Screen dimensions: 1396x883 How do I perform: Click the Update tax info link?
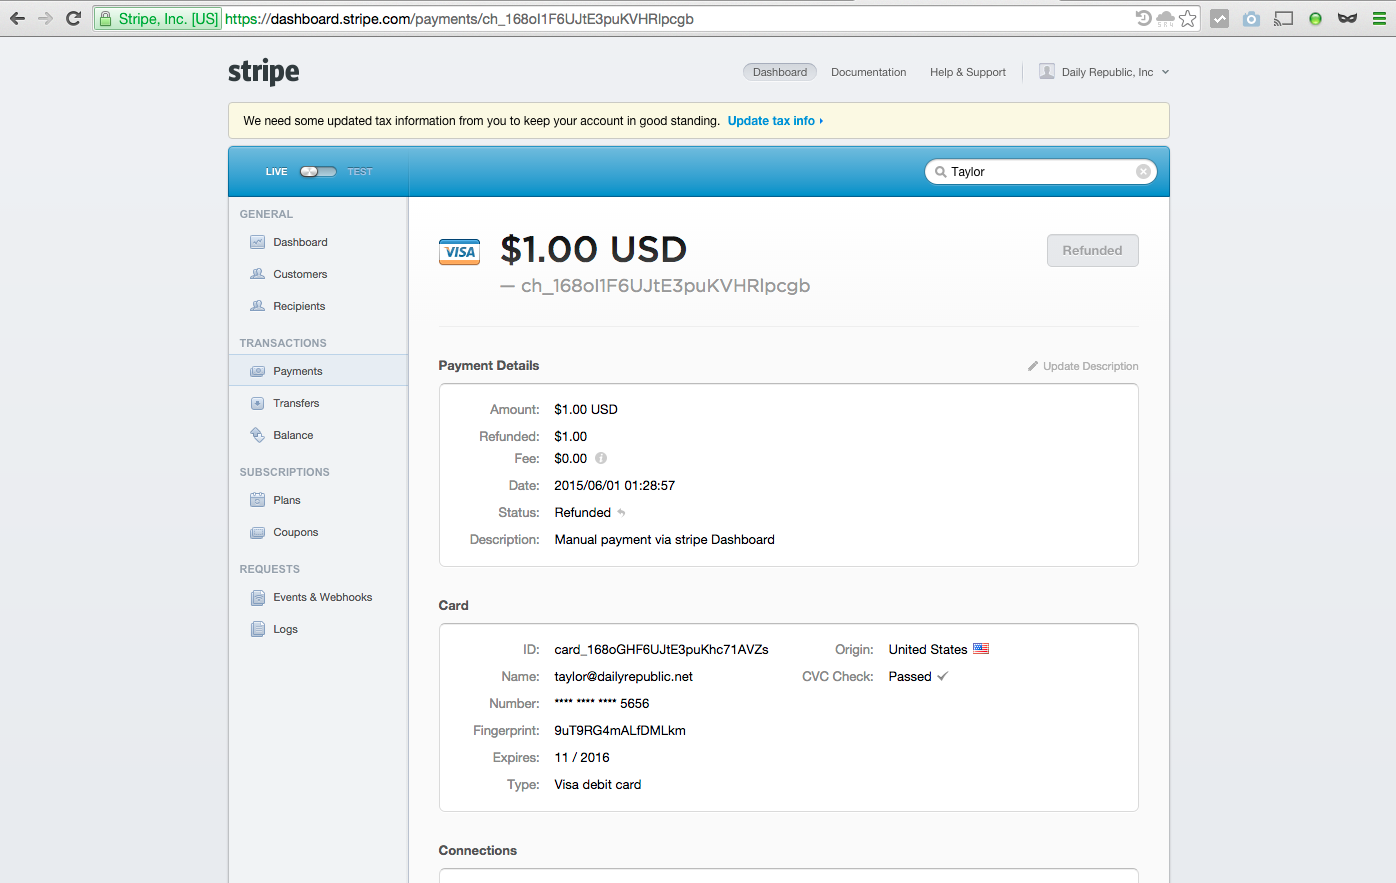coord(774,121)
